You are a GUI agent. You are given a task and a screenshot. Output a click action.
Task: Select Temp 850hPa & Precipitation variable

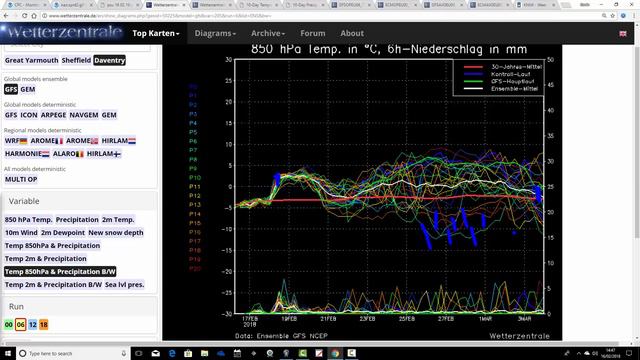pyautogui.click(x=52, y=246)
